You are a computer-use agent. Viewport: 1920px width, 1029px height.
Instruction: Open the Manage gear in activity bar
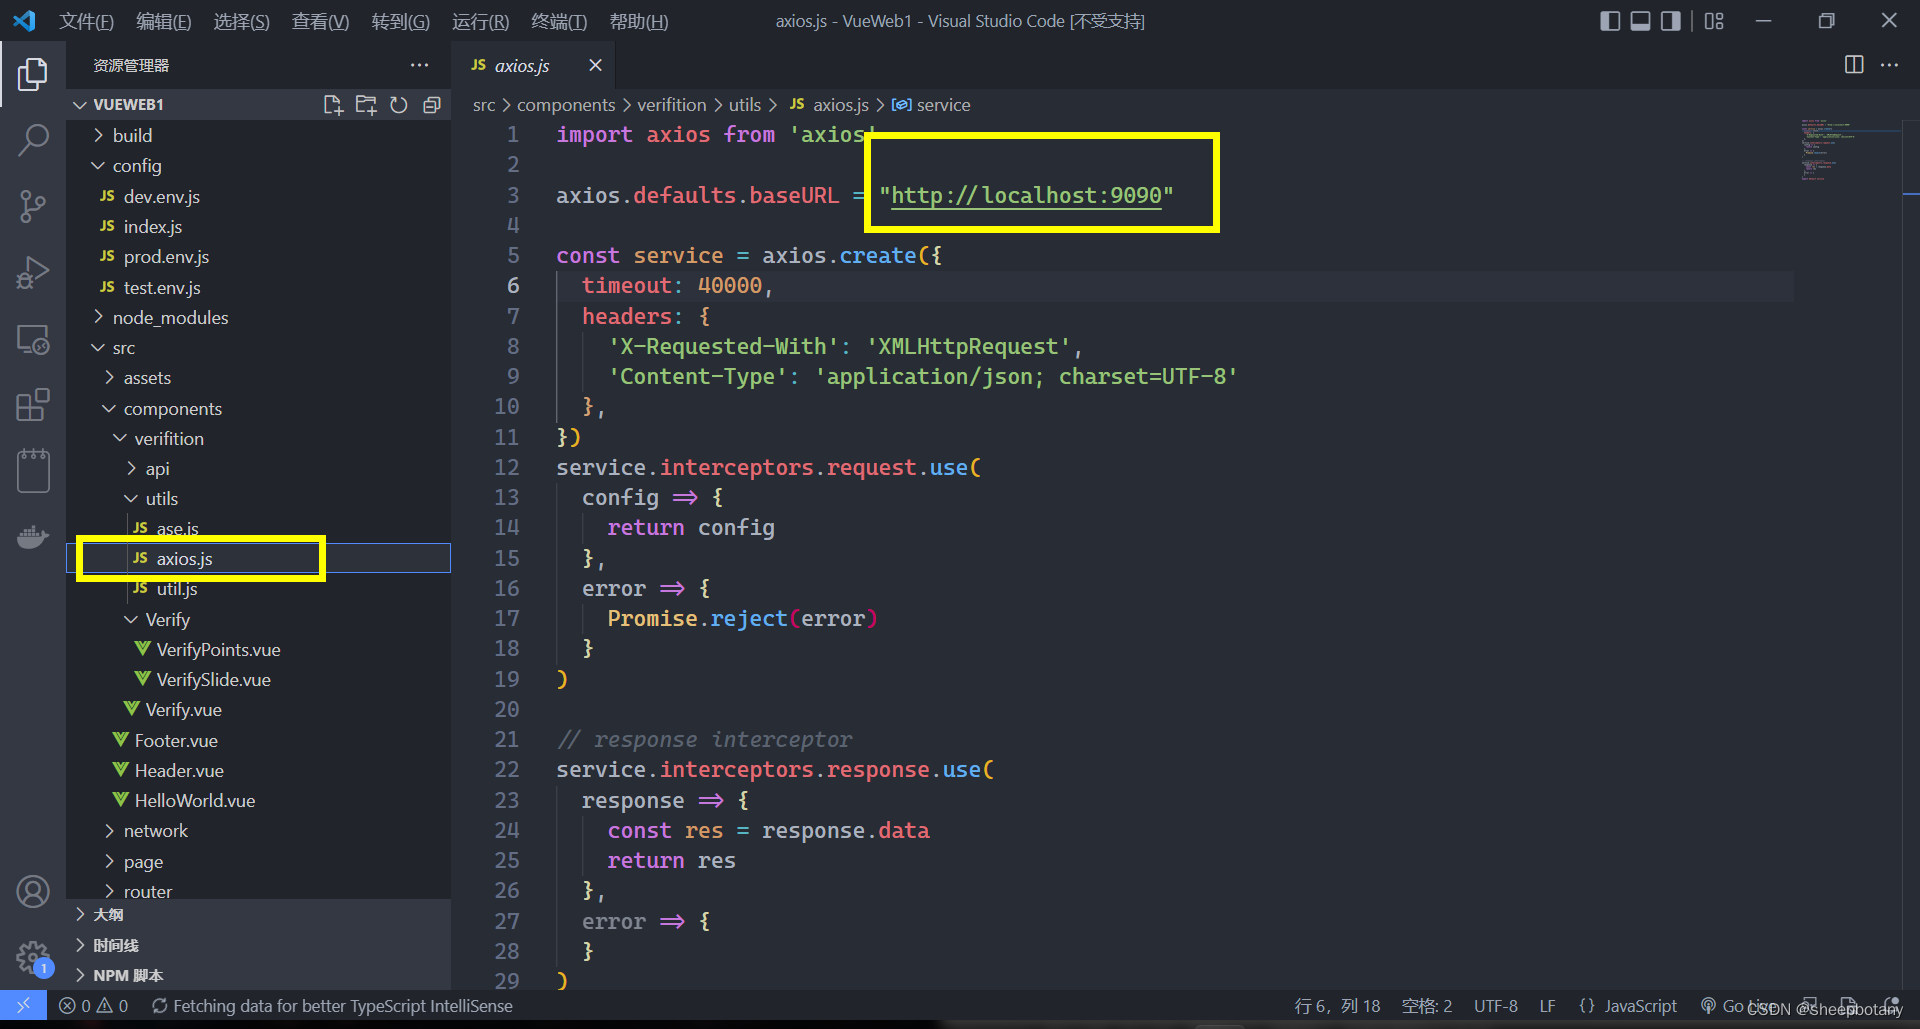[33, 957]
